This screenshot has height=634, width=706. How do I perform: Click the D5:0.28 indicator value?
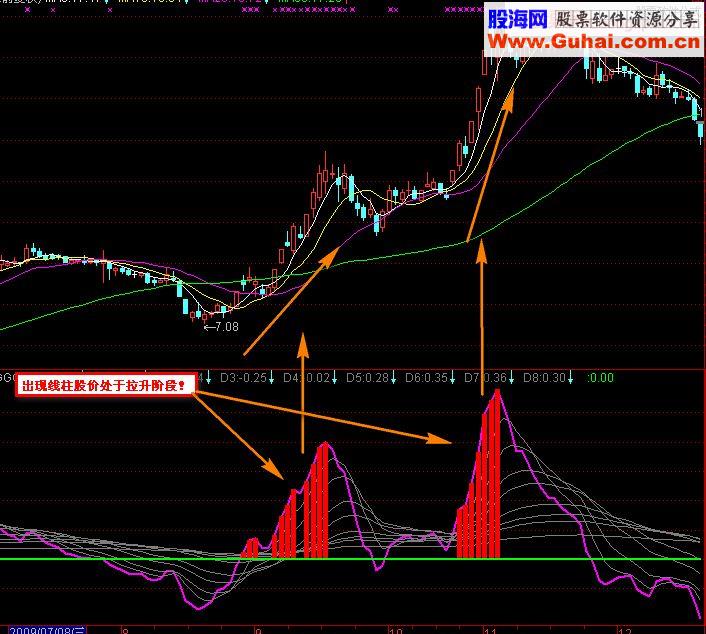(367, 377)
